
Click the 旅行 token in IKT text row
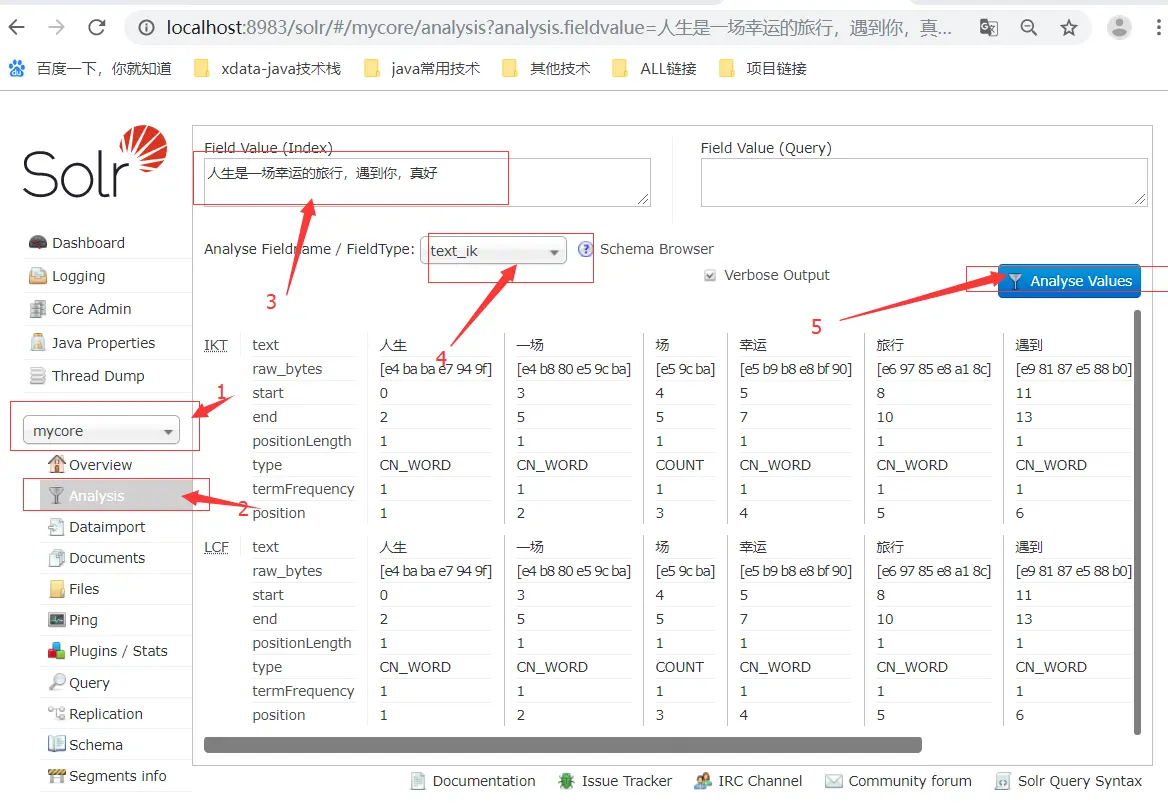pos(890,345)
